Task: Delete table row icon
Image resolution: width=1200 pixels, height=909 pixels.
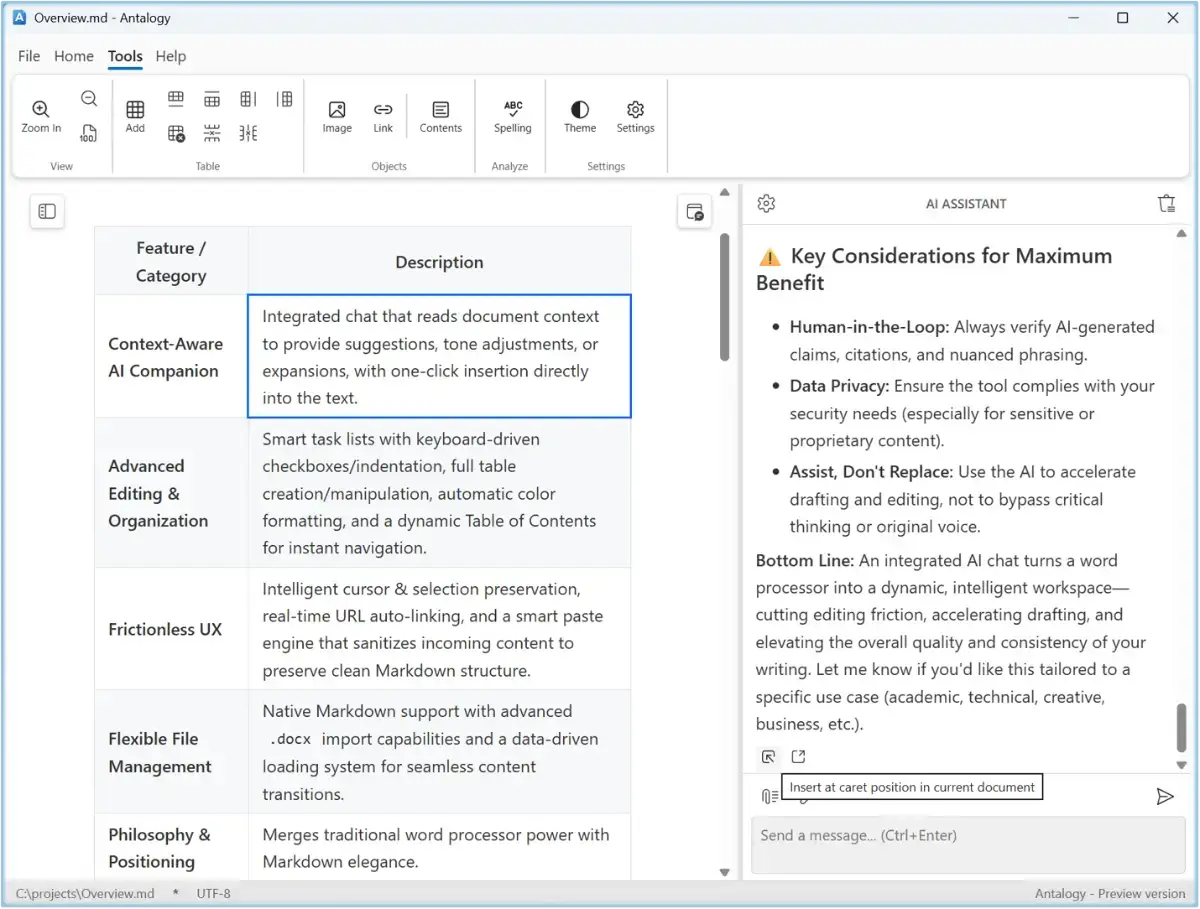Action: click(x=212, y=133)
